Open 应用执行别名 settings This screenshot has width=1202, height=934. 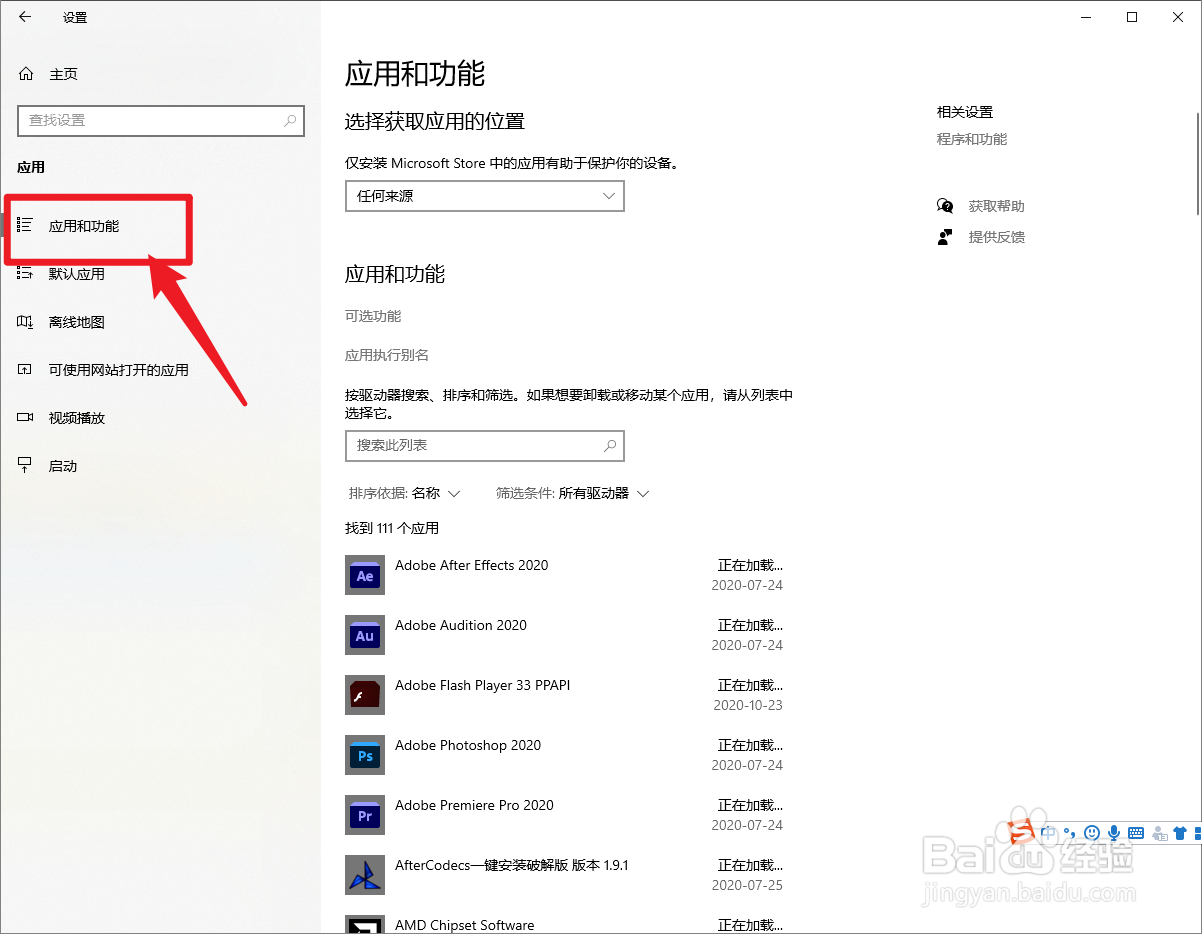389,355
